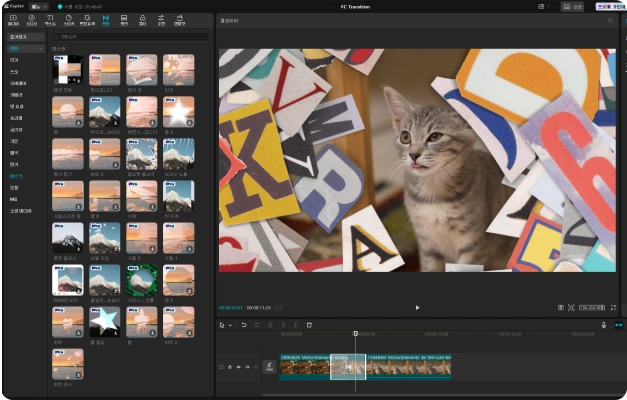Open the Stickers tab icon
Image resolution: width=627 pixels, height=400 pixels.
point(69,20)
